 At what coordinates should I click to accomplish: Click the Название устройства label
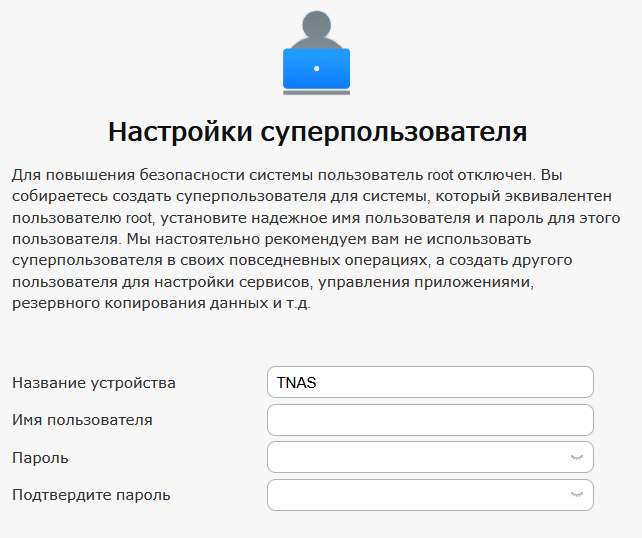pos(94,383)
